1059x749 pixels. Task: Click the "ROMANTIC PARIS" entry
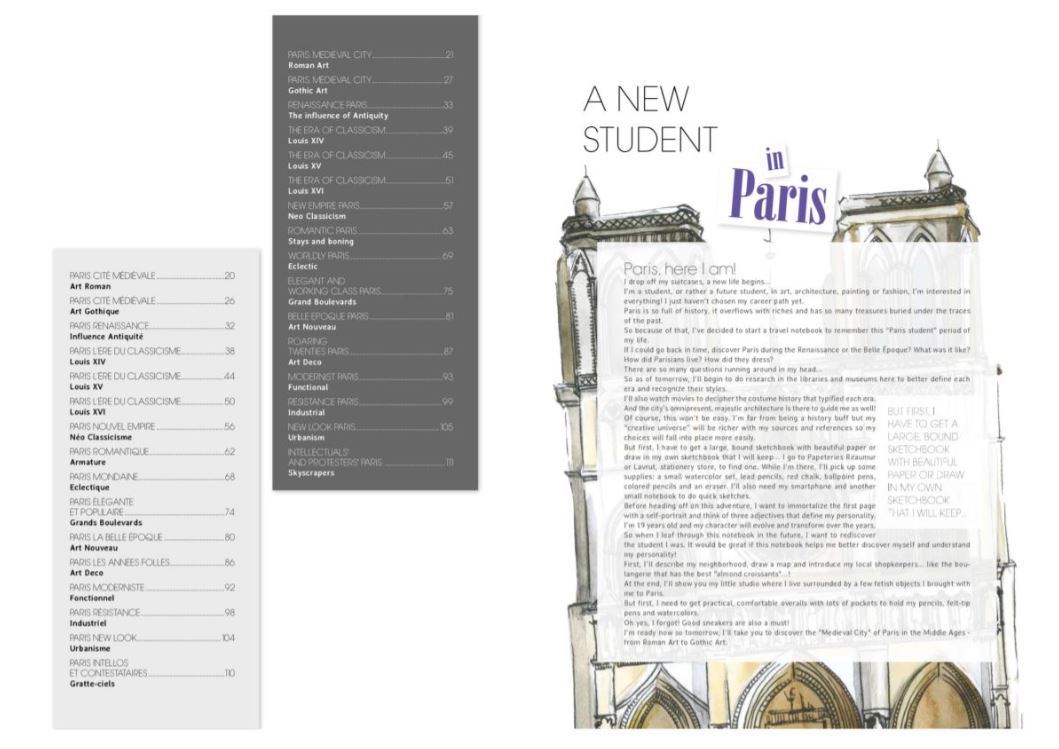[371, 230]
